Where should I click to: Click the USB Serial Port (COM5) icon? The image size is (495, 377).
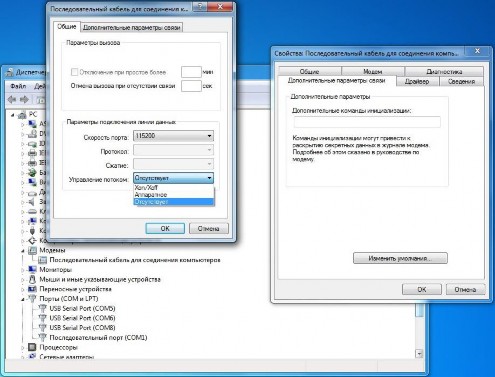(42, 308)
